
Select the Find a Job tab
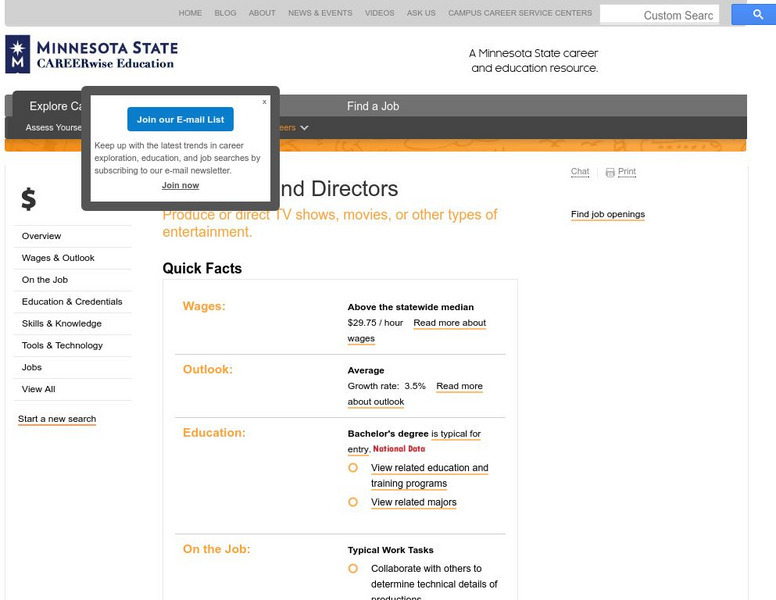(x=373, y=106)
